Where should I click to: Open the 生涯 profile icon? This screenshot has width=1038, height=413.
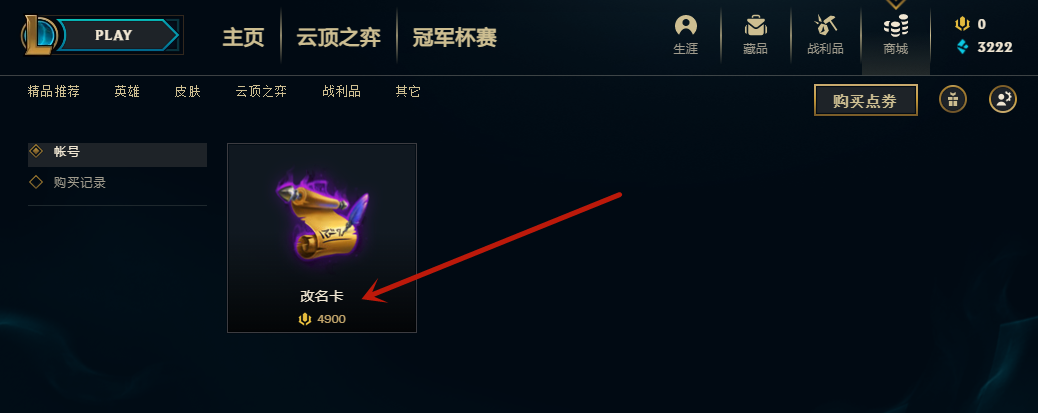[x=686, y=26]
